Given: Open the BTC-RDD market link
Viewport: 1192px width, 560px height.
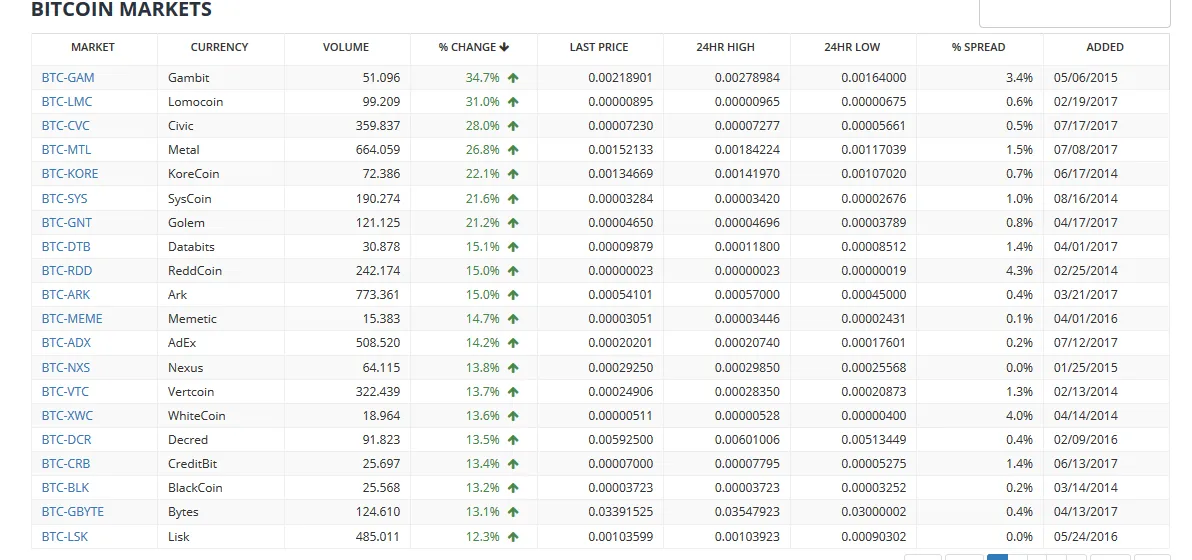Looking at the screenshot, I should pyautogui.click(x=67, y=271).
